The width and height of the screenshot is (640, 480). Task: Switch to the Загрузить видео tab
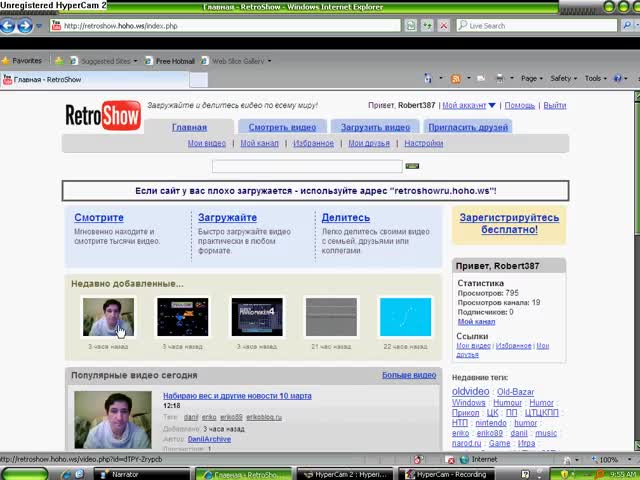point(375,127)
